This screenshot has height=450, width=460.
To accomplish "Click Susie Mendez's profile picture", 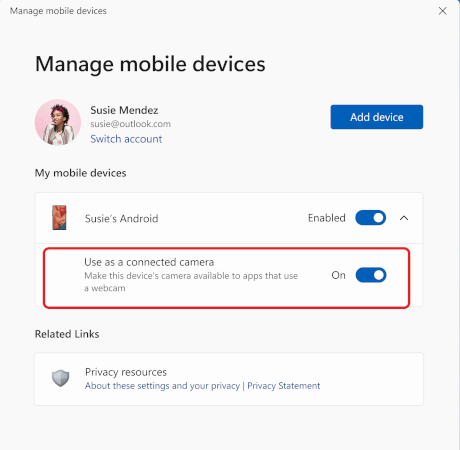I will click(x=58, y=122).
